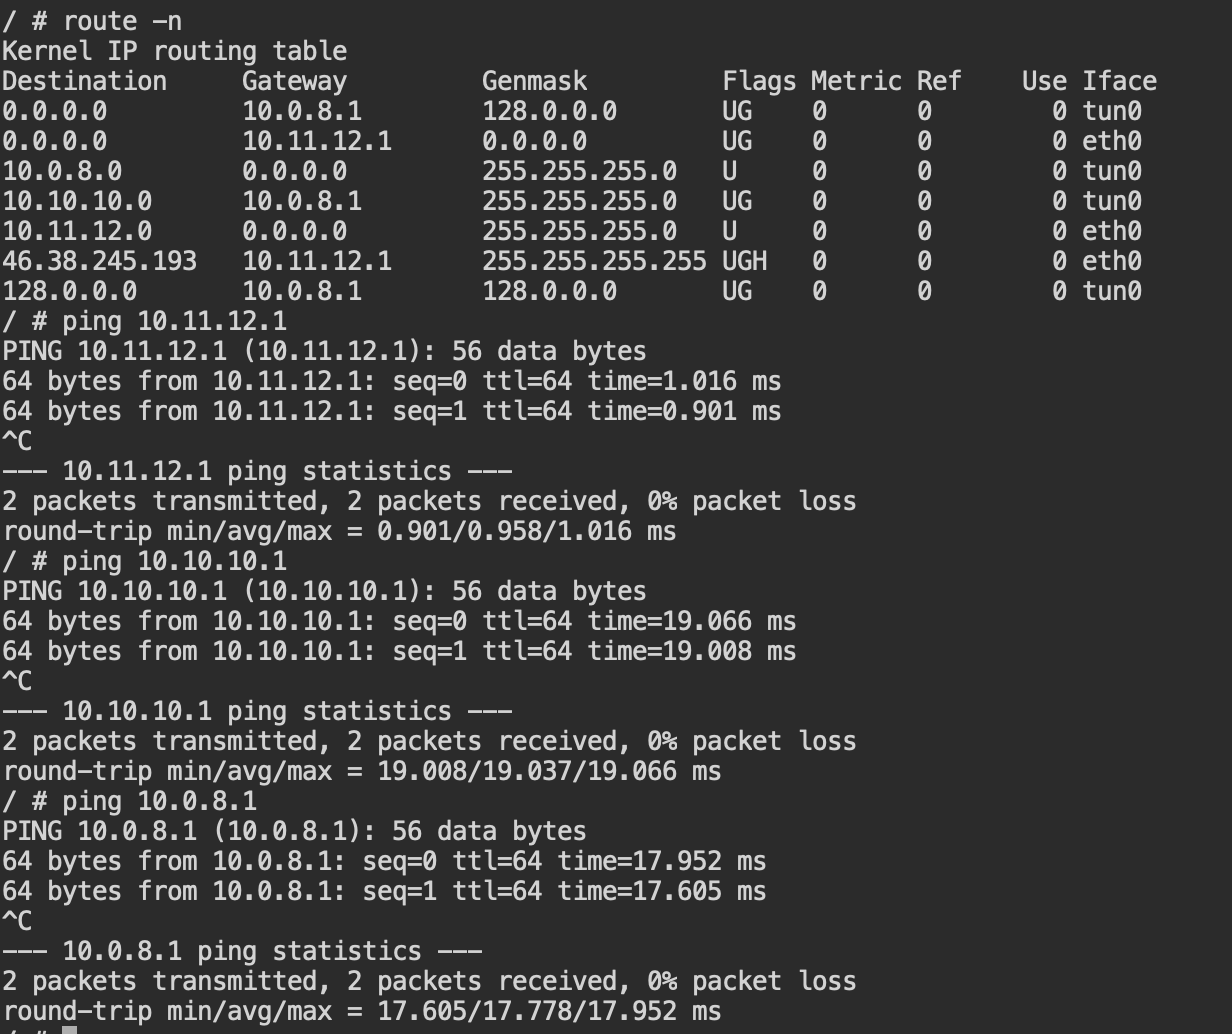Click round-trip value 19.008/19.037/19.066 ms

(549, 771)
